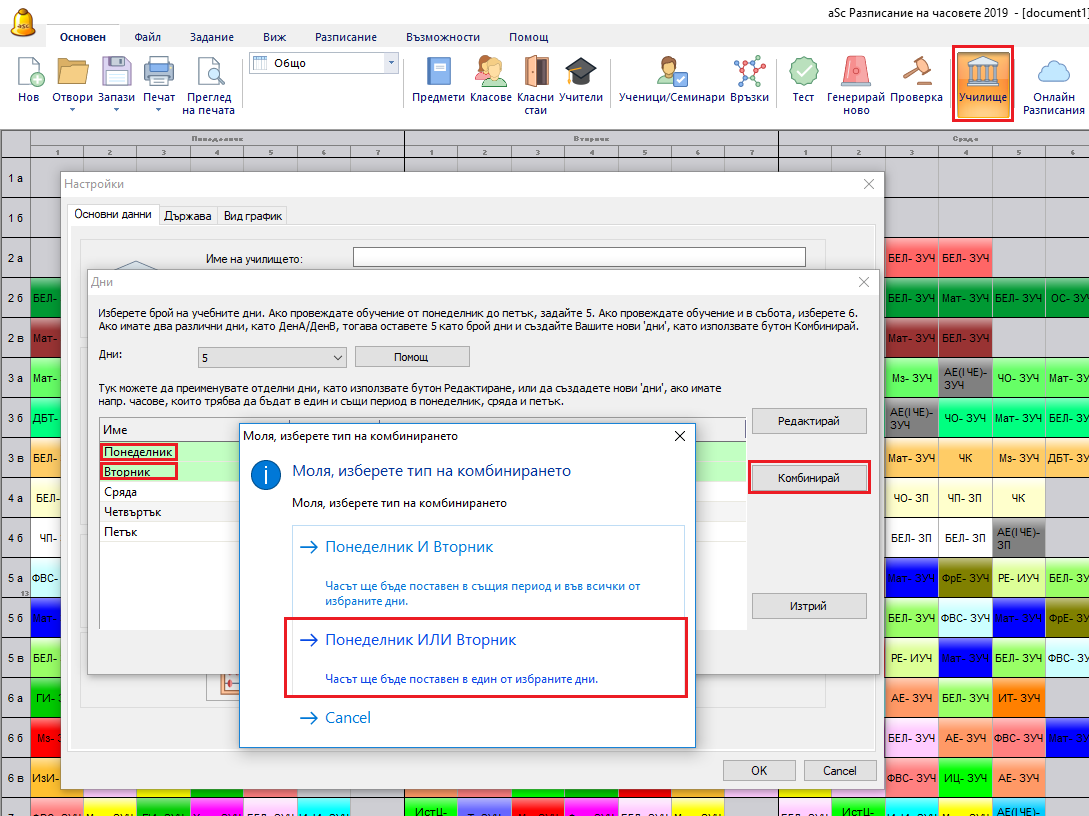
Task: Open the Дни number dropdown
Action: click(x=272, y=357)
